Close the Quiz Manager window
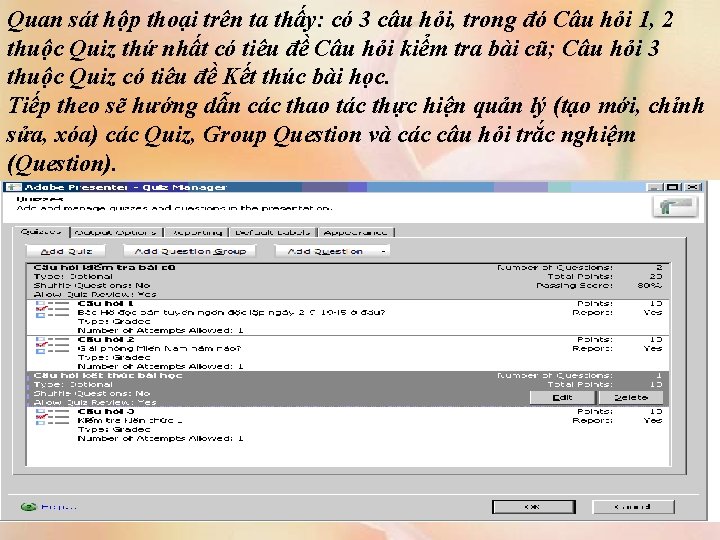 (x=692, y=187)
